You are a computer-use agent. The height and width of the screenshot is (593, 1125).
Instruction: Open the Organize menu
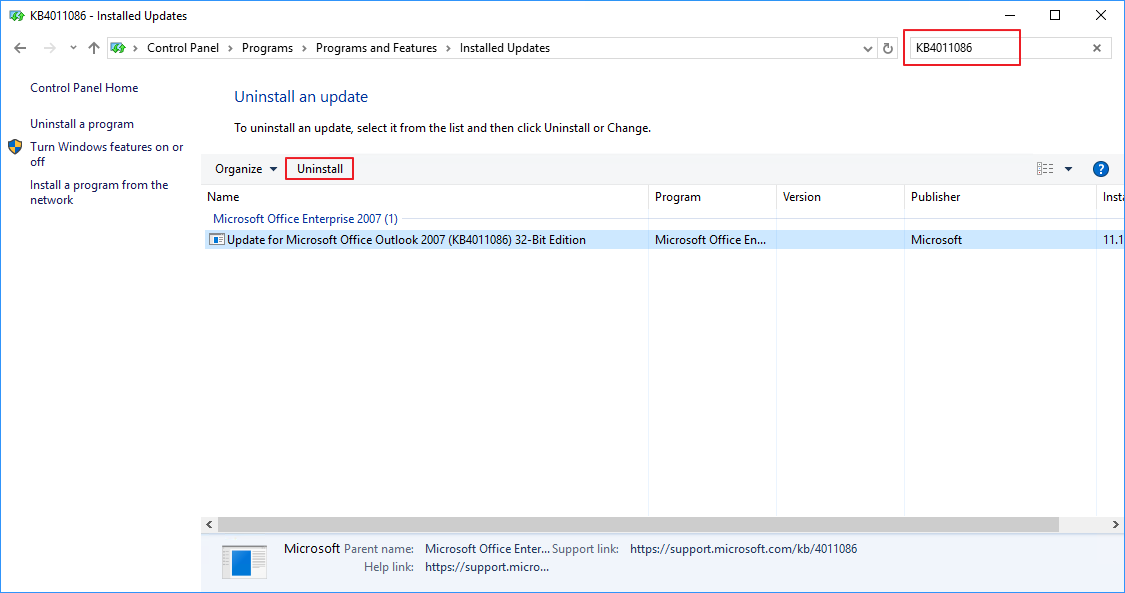(246, 169)
